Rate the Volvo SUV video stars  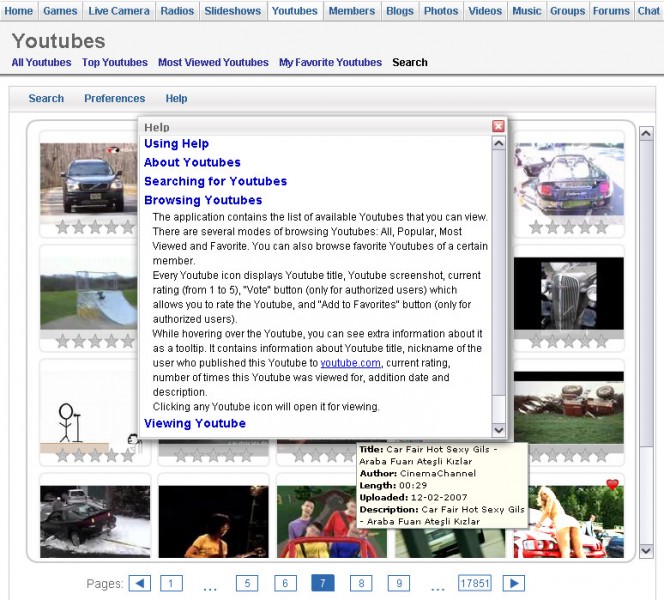(95, 227)
